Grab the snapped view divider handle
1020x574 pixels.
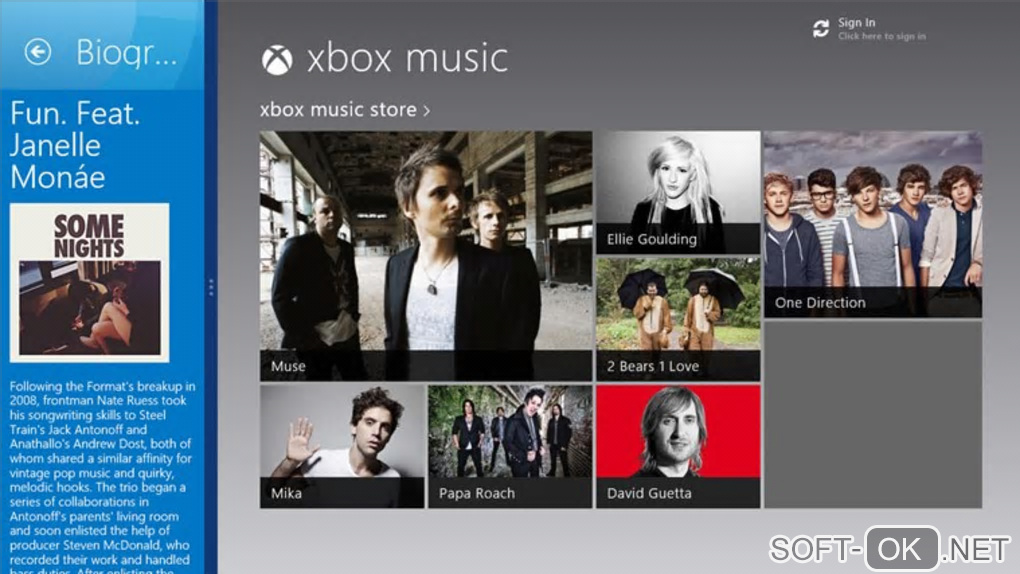click(x=211, y=287)
